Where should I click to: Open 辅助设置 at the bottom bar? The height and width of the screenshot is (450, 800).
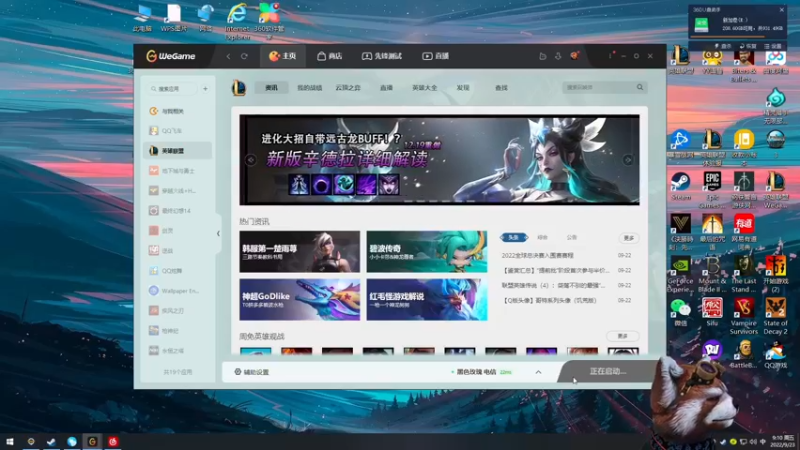click(252, 372)
